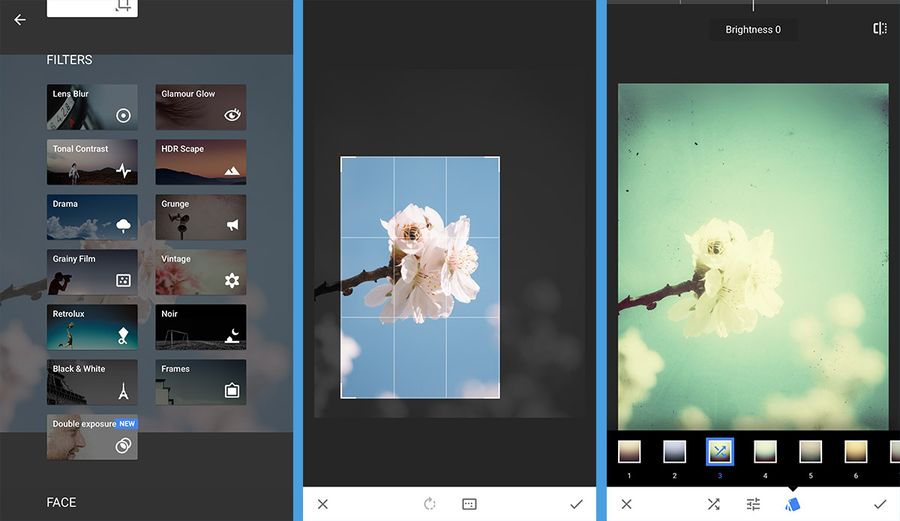Confirm the crop with the checkmark
This screenshot has width=900, height=521.
[x=576, y=504]
